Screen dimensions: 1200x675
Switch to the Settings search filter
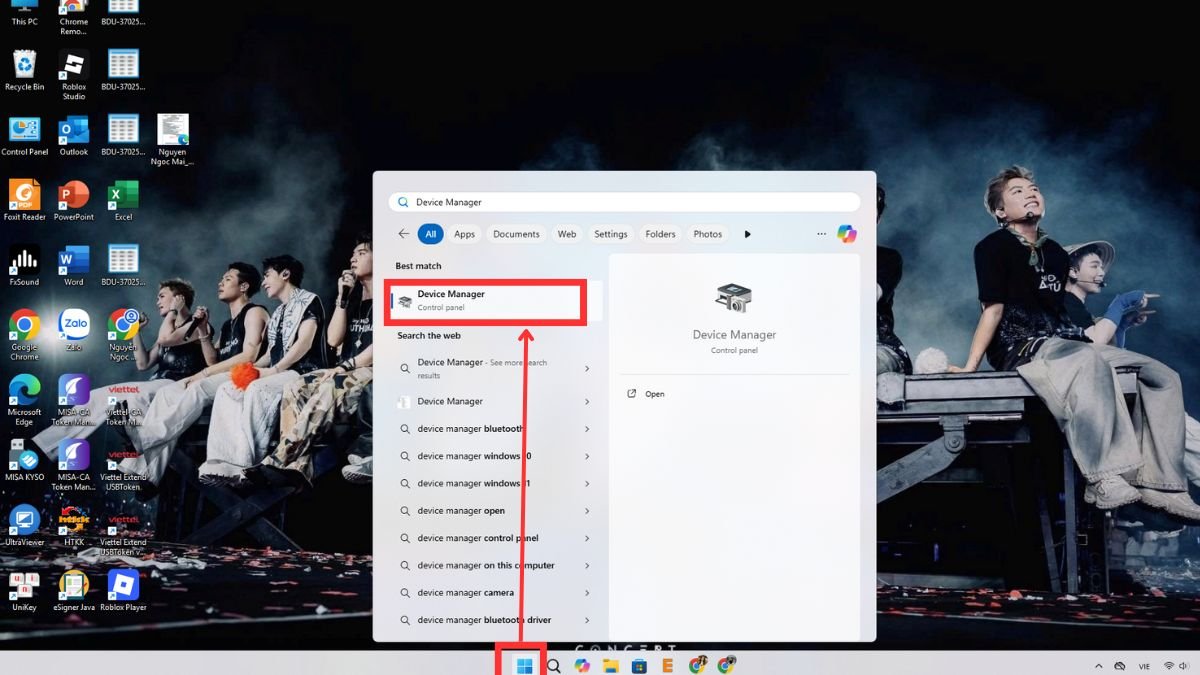[610, 233]
